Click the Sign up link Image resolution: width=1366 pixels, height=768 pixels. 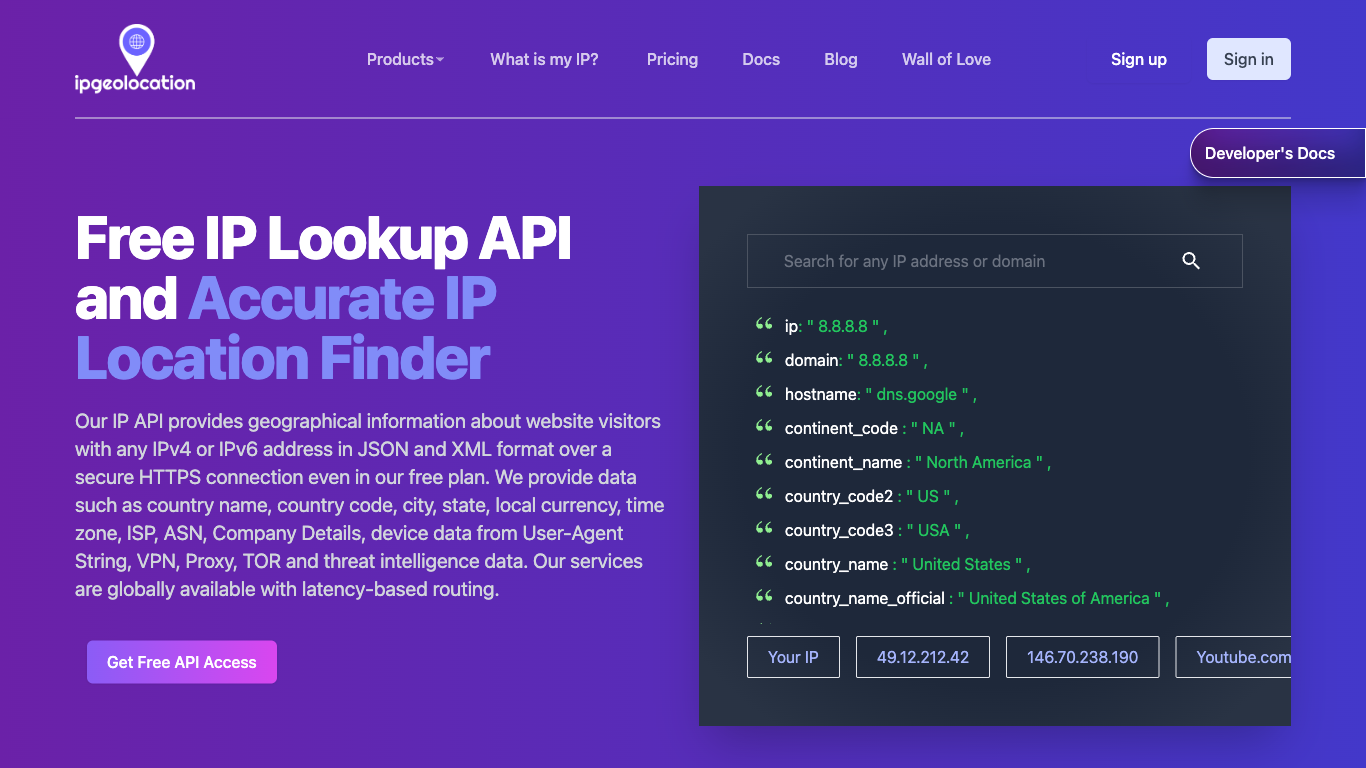(1139, 59)
